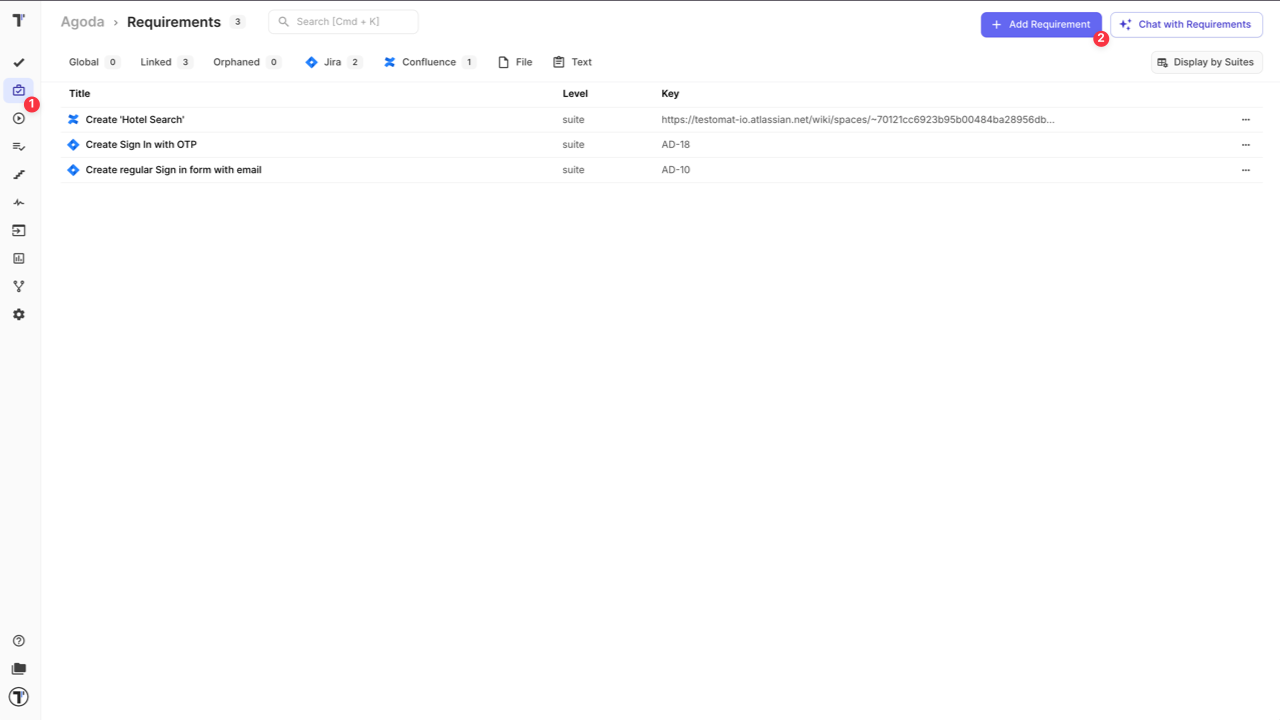
Task: Open your profile avatar at bottom left
Action: 18,697
